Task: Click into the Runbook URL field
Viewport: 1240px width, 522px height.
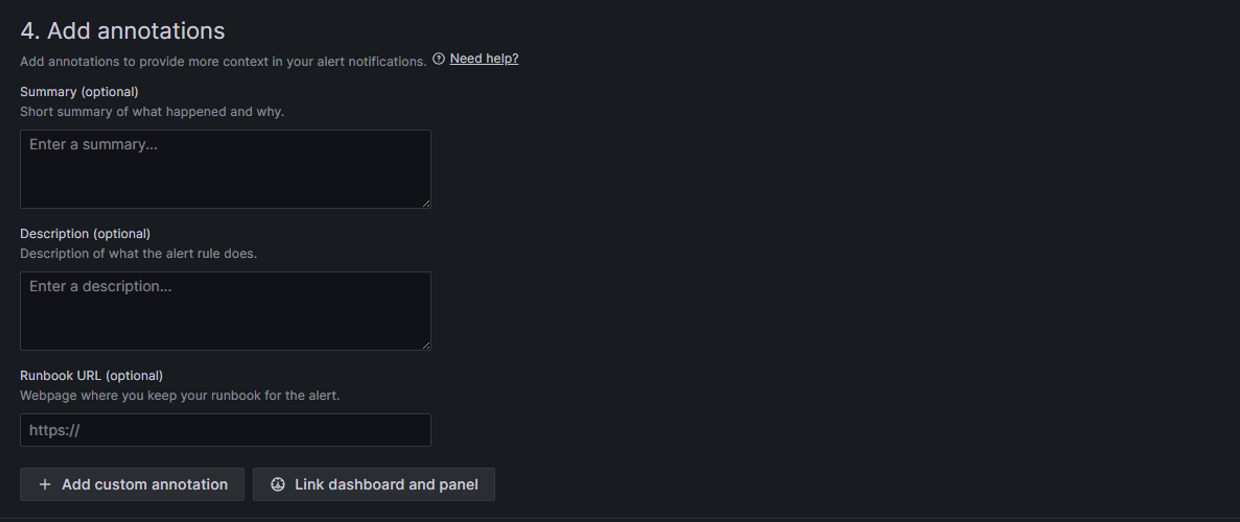Action: coord(225,430)
